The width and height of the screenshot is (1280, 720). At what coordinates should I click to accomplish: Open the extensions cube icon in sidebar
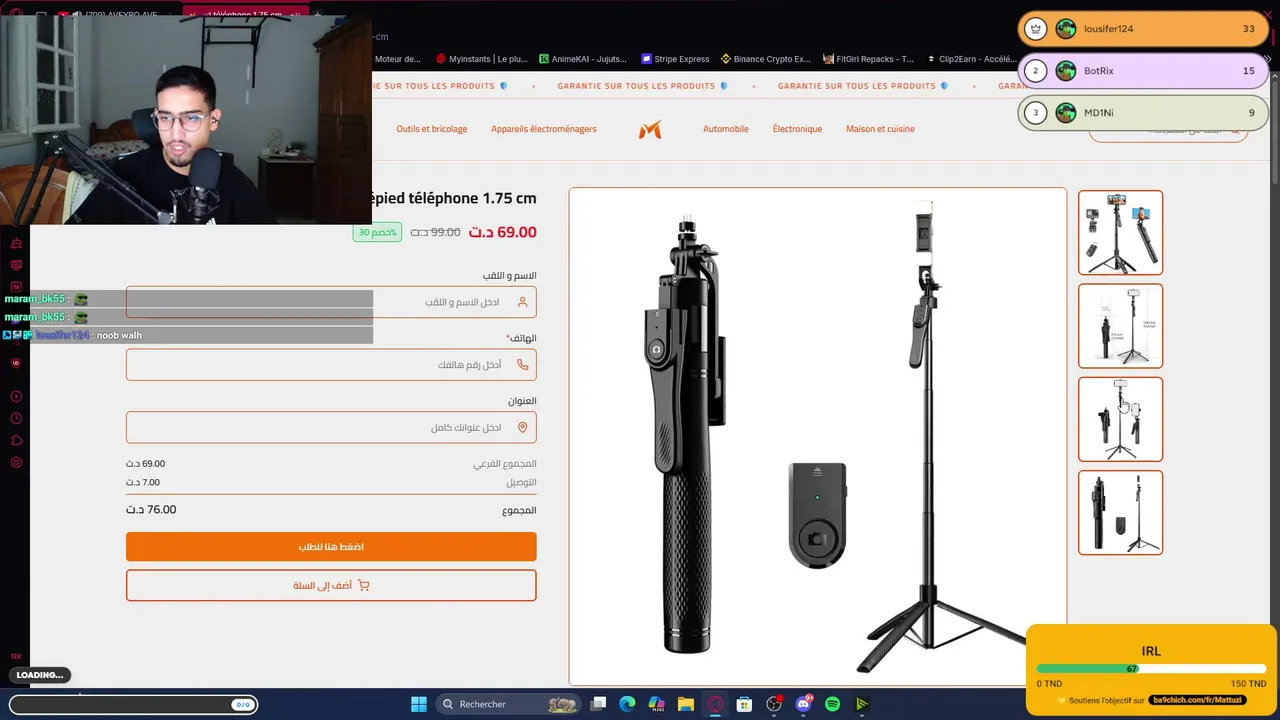(16, 440)
